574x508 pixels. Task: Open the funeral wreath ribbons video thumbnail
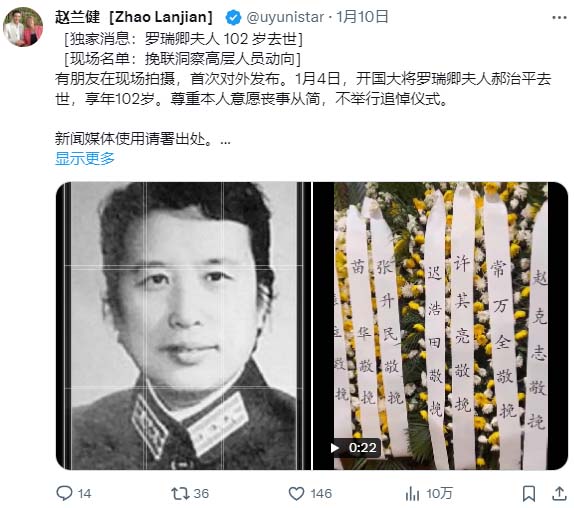tap(440, 326)
